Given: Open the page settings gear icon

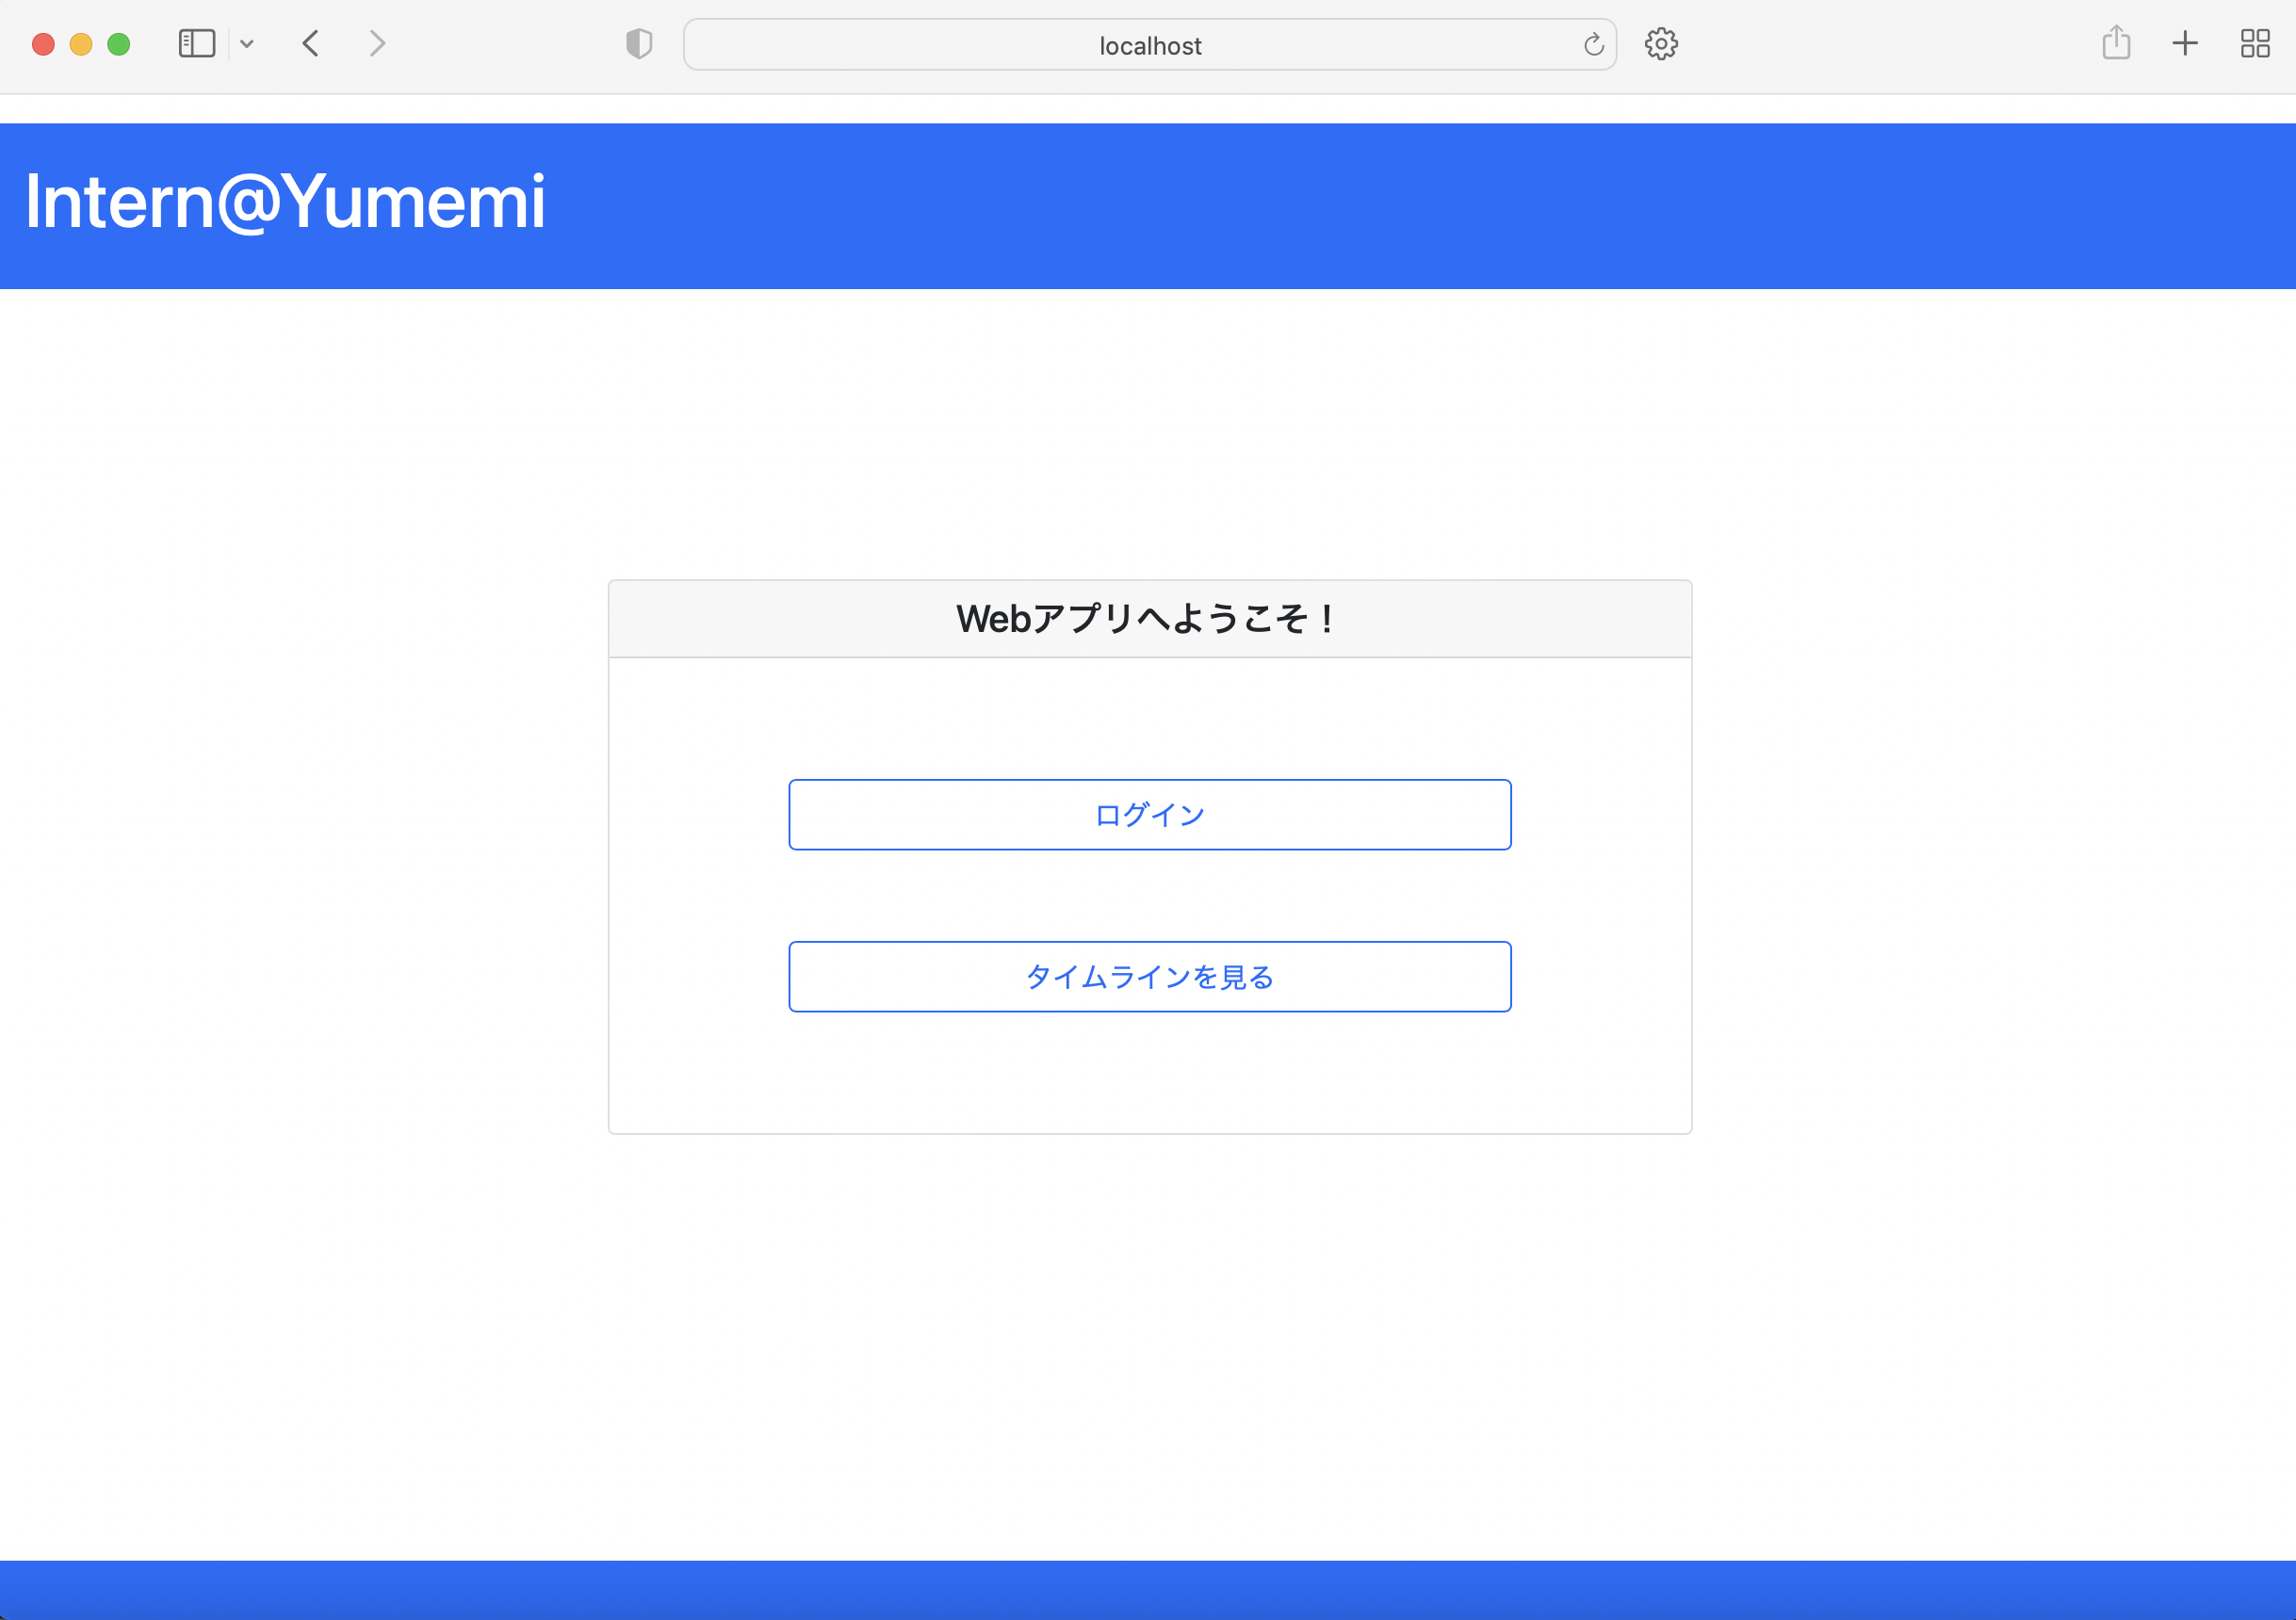Looking at the screenshot, I should [x=1661, y=43].
